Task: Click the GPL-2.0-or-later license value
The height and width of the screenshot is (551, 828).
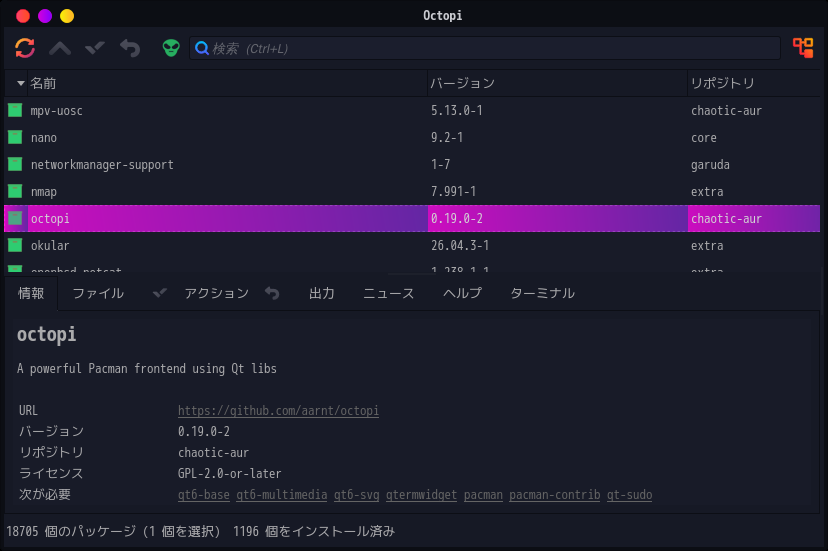Action: [x=230, y=474]
